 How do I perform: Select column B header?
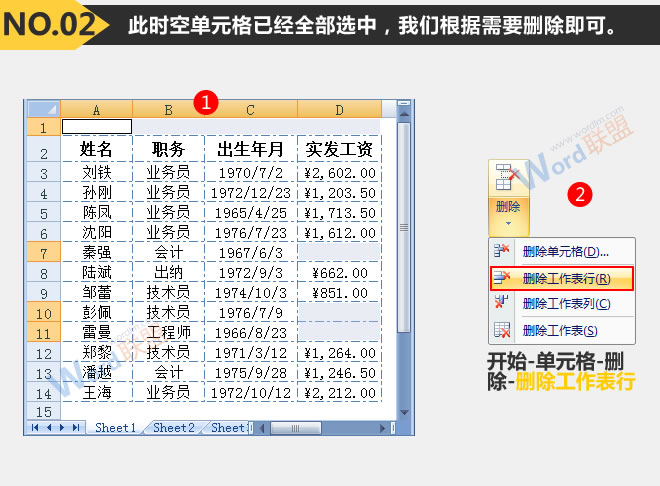coord(168,110)
